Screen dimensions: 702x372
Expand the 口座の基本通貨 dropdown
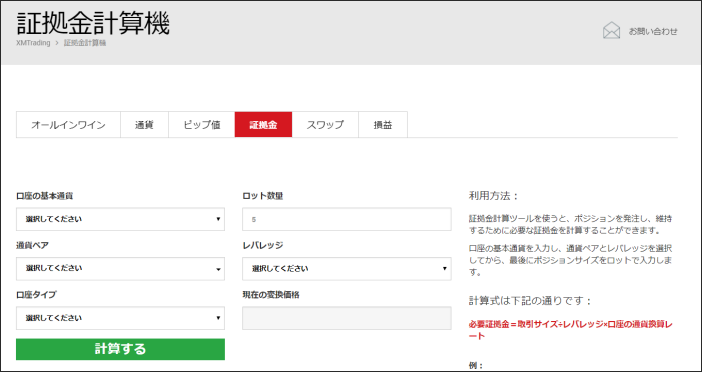pyautogui.click(x=120, y=219)
